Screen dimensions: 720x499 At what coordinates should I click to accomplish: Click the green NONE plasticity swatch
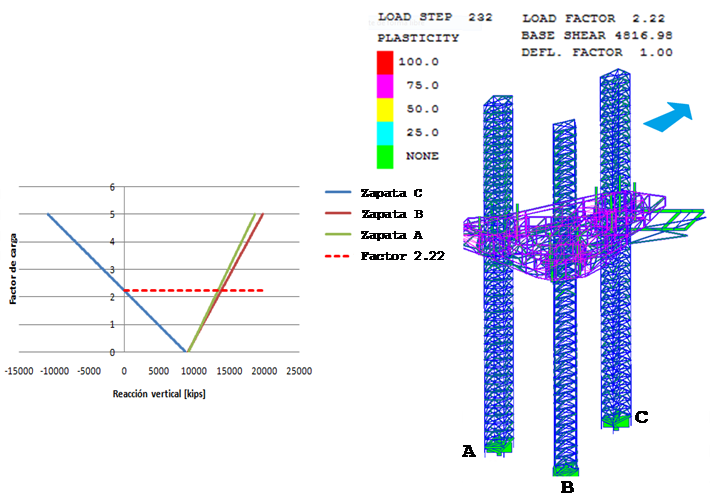[386, 156]
